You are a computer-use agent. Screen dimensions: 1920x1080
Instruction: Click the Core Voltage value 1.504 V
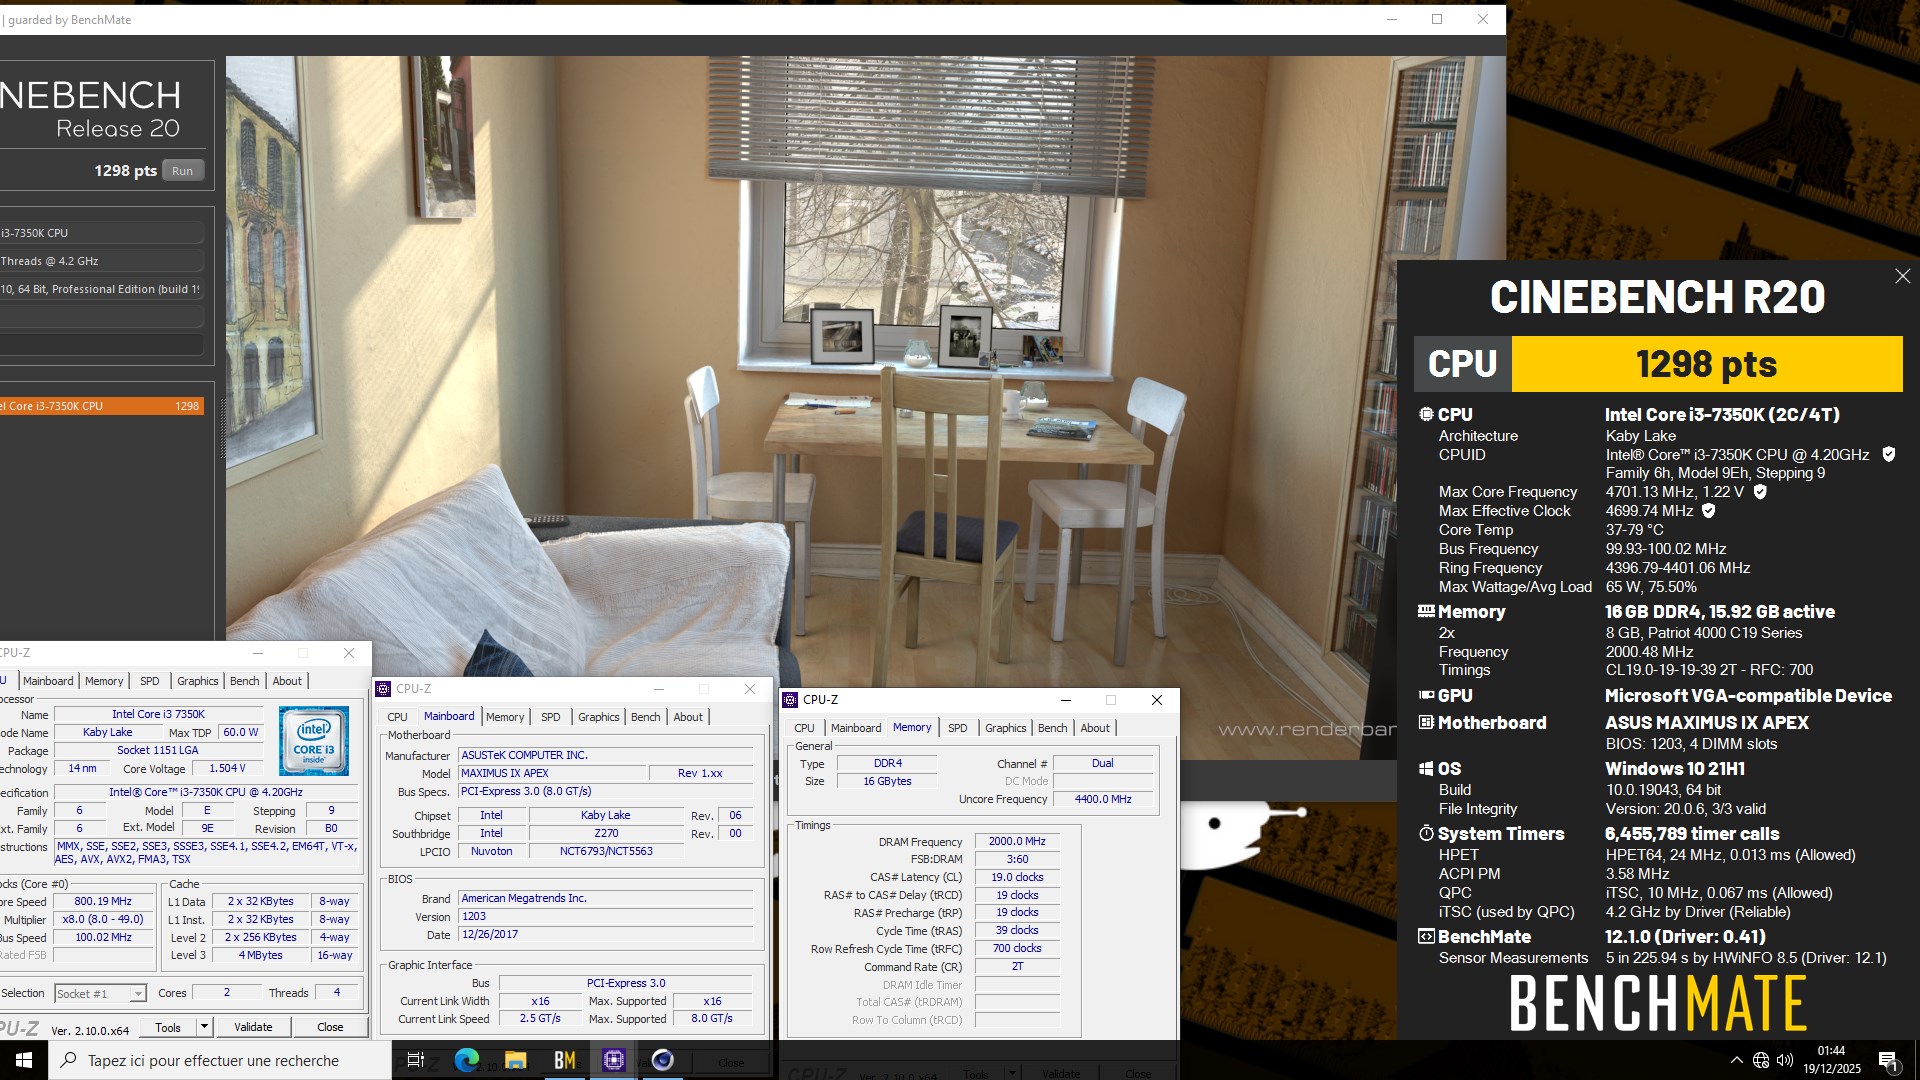pyautogui.click(x=227, y=768)
